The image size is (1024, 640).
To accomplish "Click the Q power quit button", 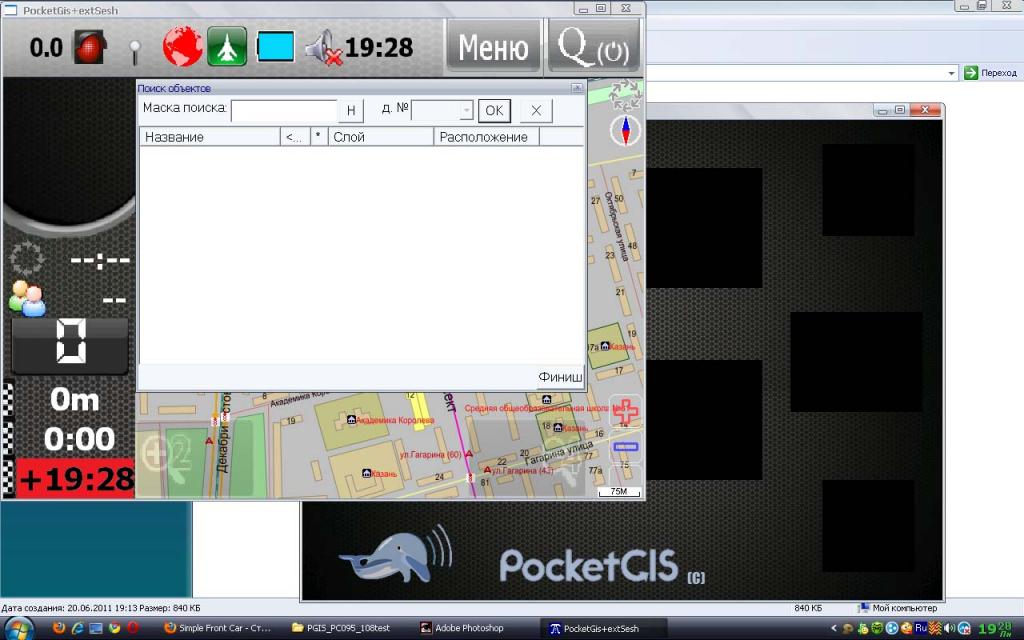I will (594, 47).
